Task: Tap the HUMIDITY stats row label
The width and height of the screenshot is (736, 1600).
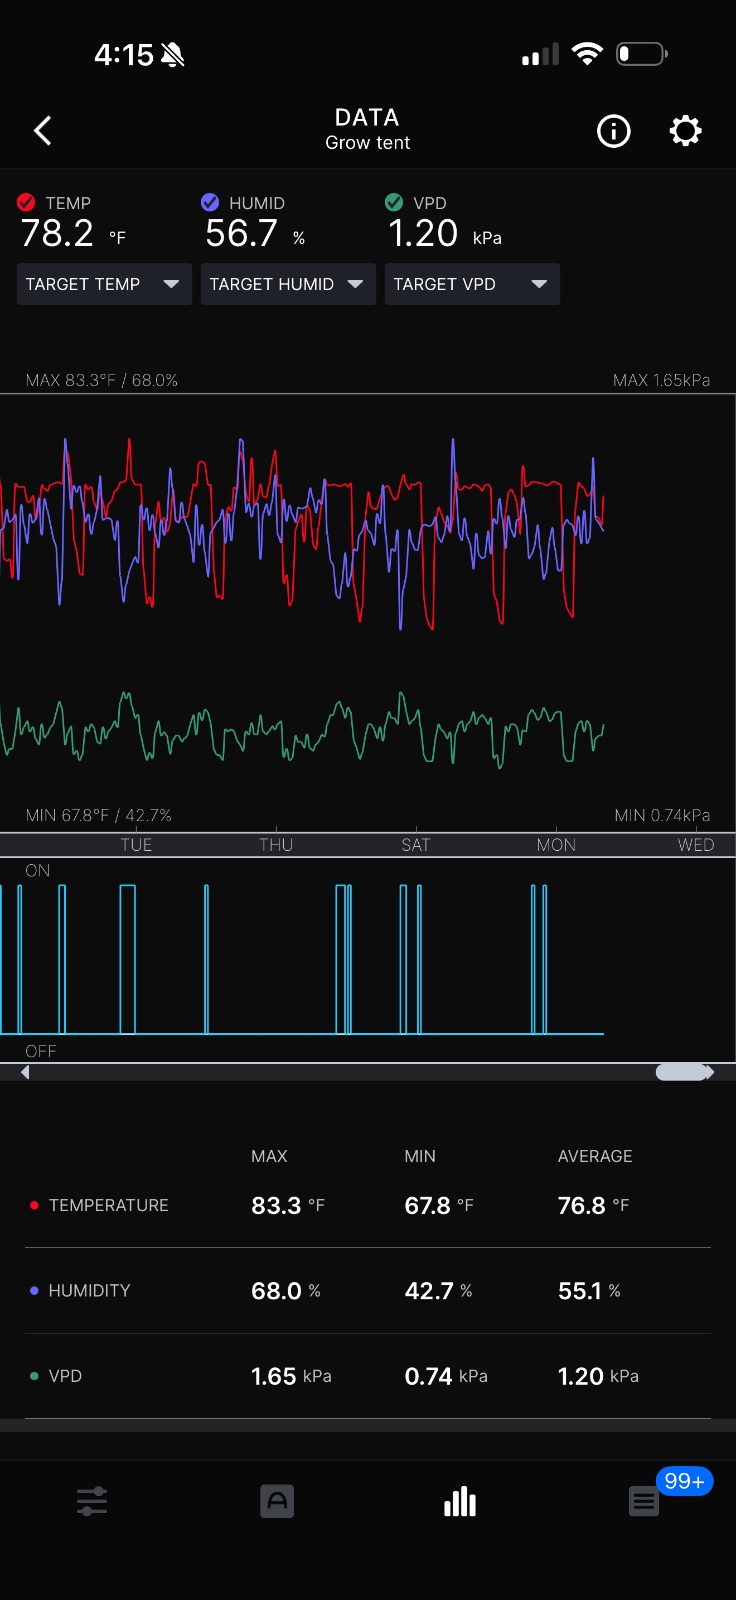Action: tap(89, 1291)
